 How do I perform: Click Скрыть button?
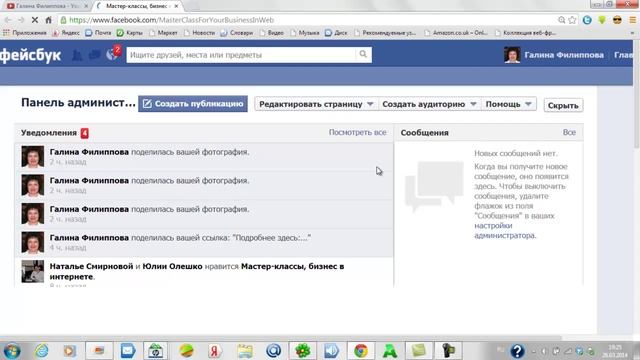click(x=563, y=105)
